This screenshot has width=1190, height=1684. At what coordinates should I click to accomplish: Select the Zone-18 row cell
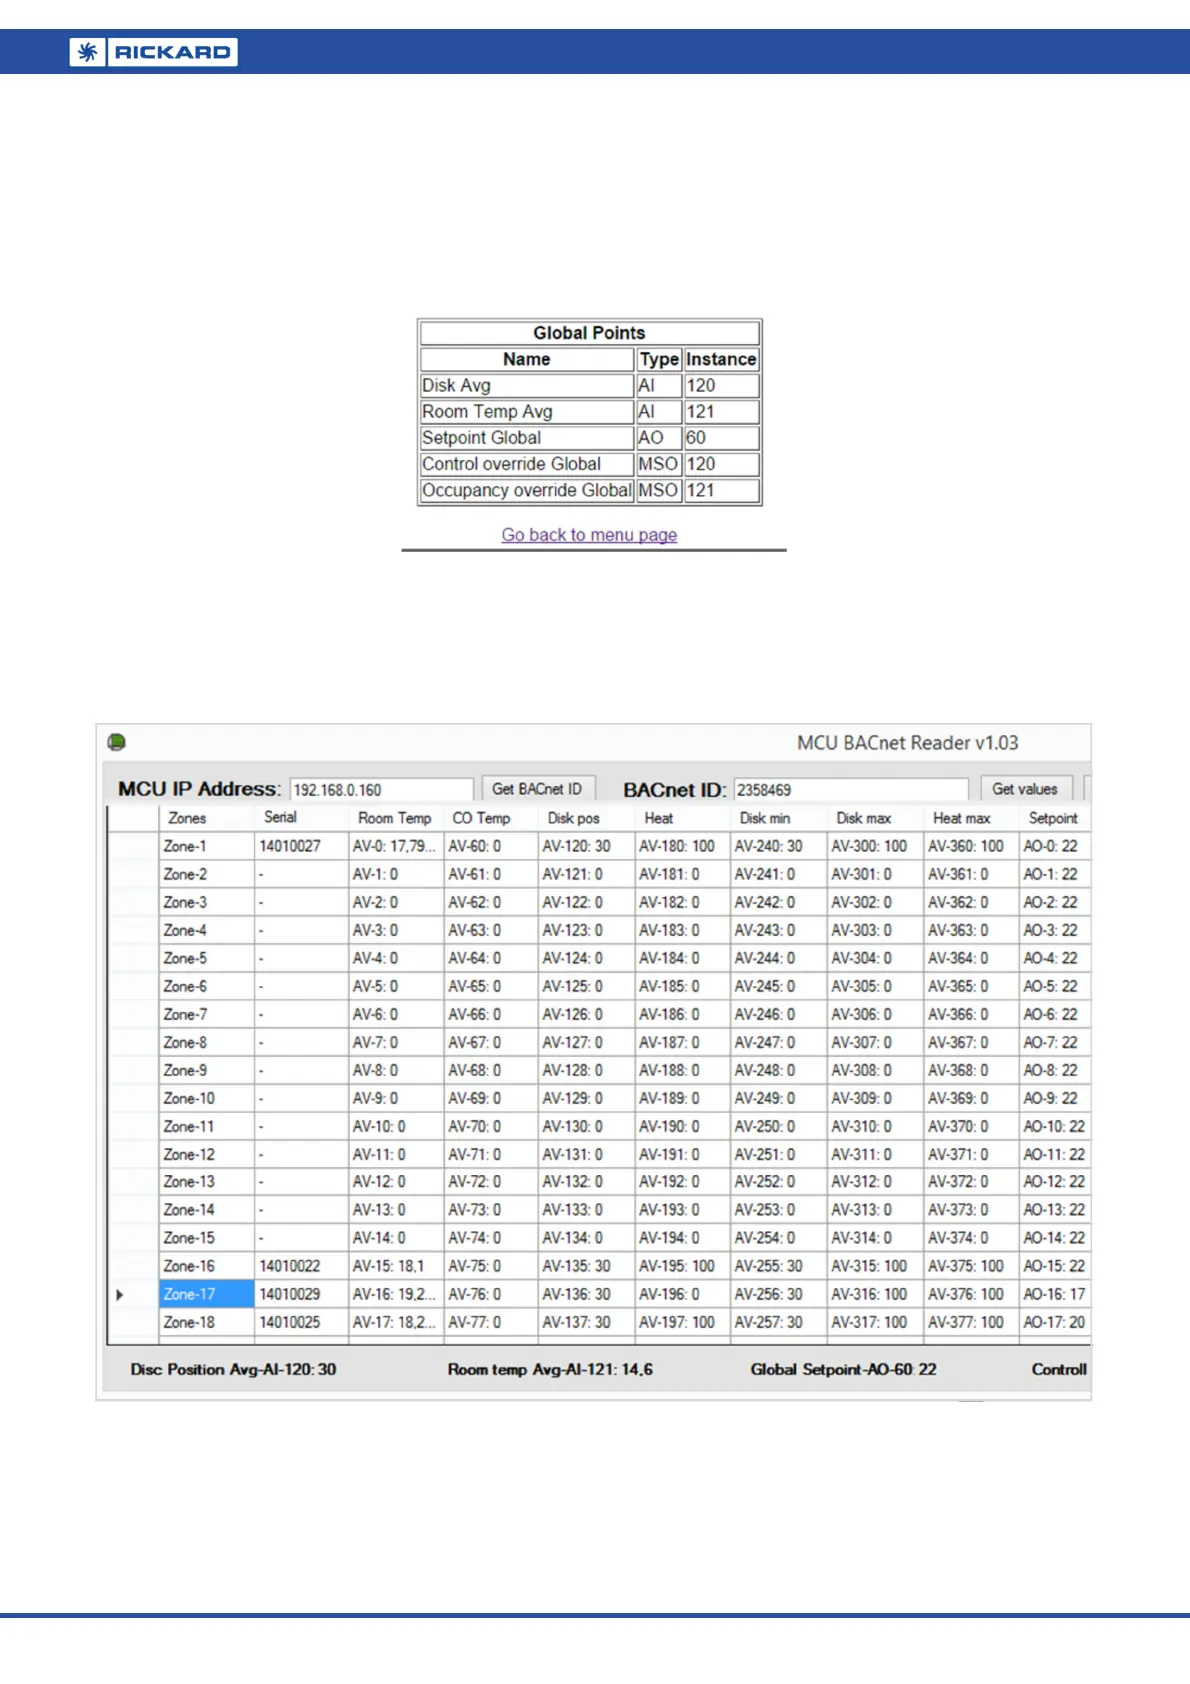click(207, 1322)
